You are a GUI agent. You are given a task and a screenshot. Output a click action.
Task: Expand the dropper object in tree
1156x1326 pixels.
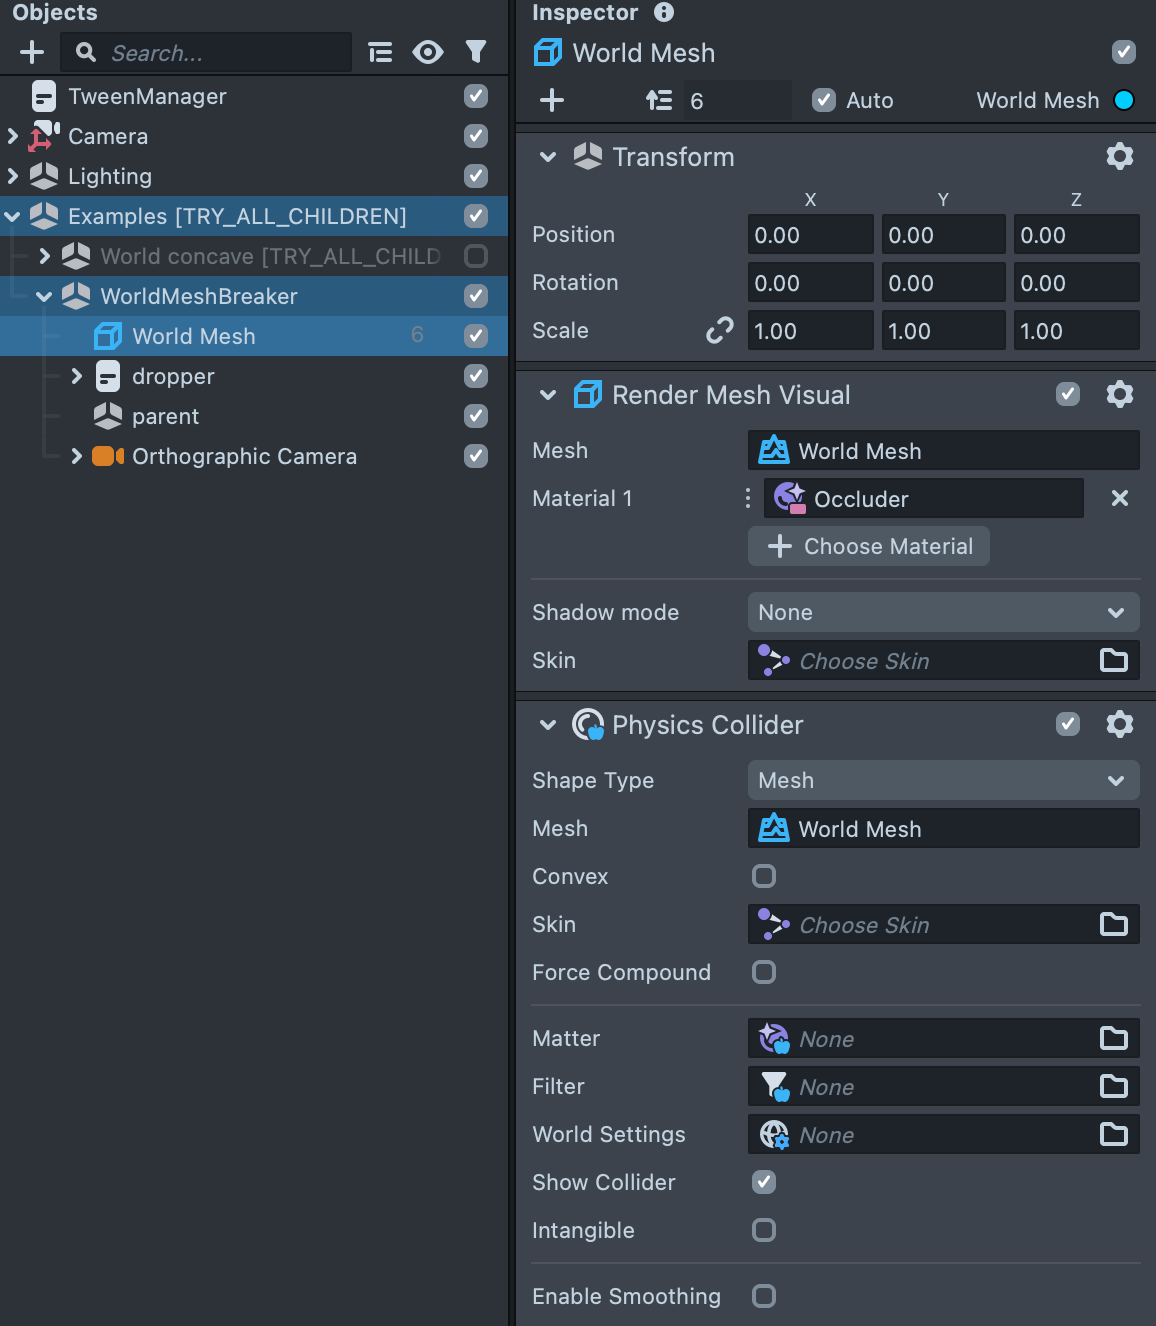[x=76, y=376]
